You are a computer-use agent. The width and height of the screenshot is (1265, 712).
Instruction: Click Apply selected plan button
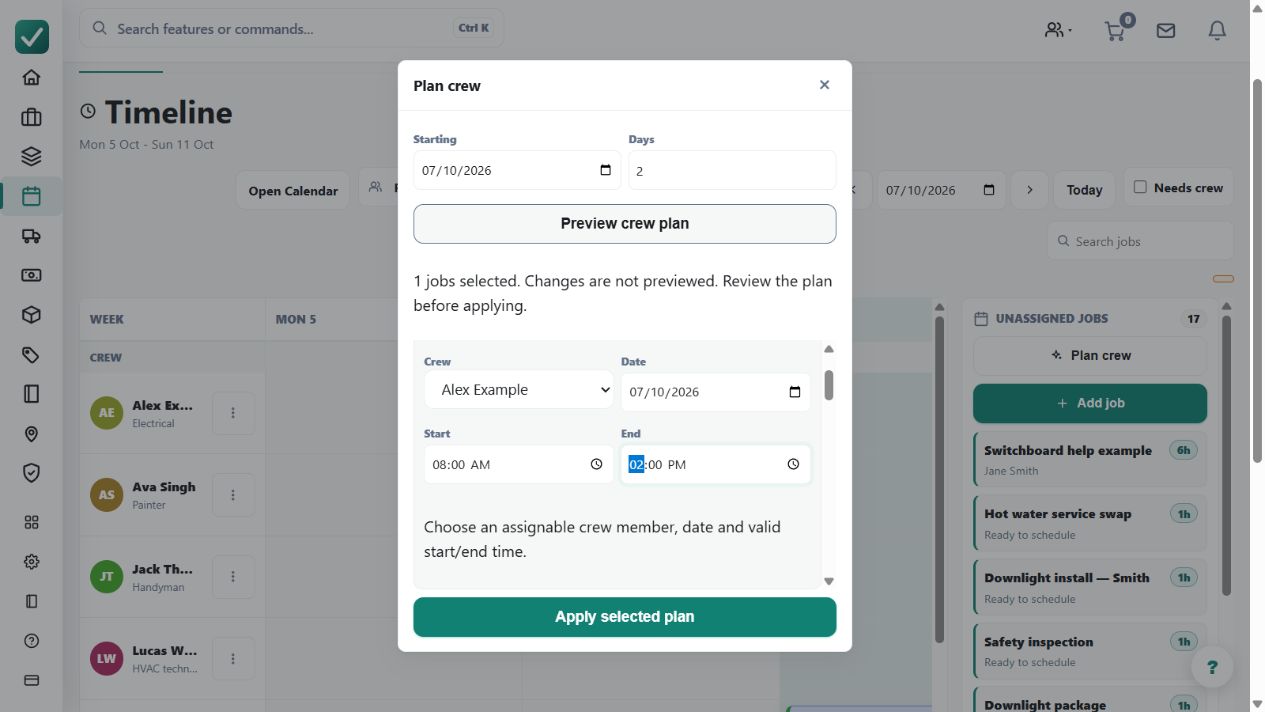tap(625, 617)
